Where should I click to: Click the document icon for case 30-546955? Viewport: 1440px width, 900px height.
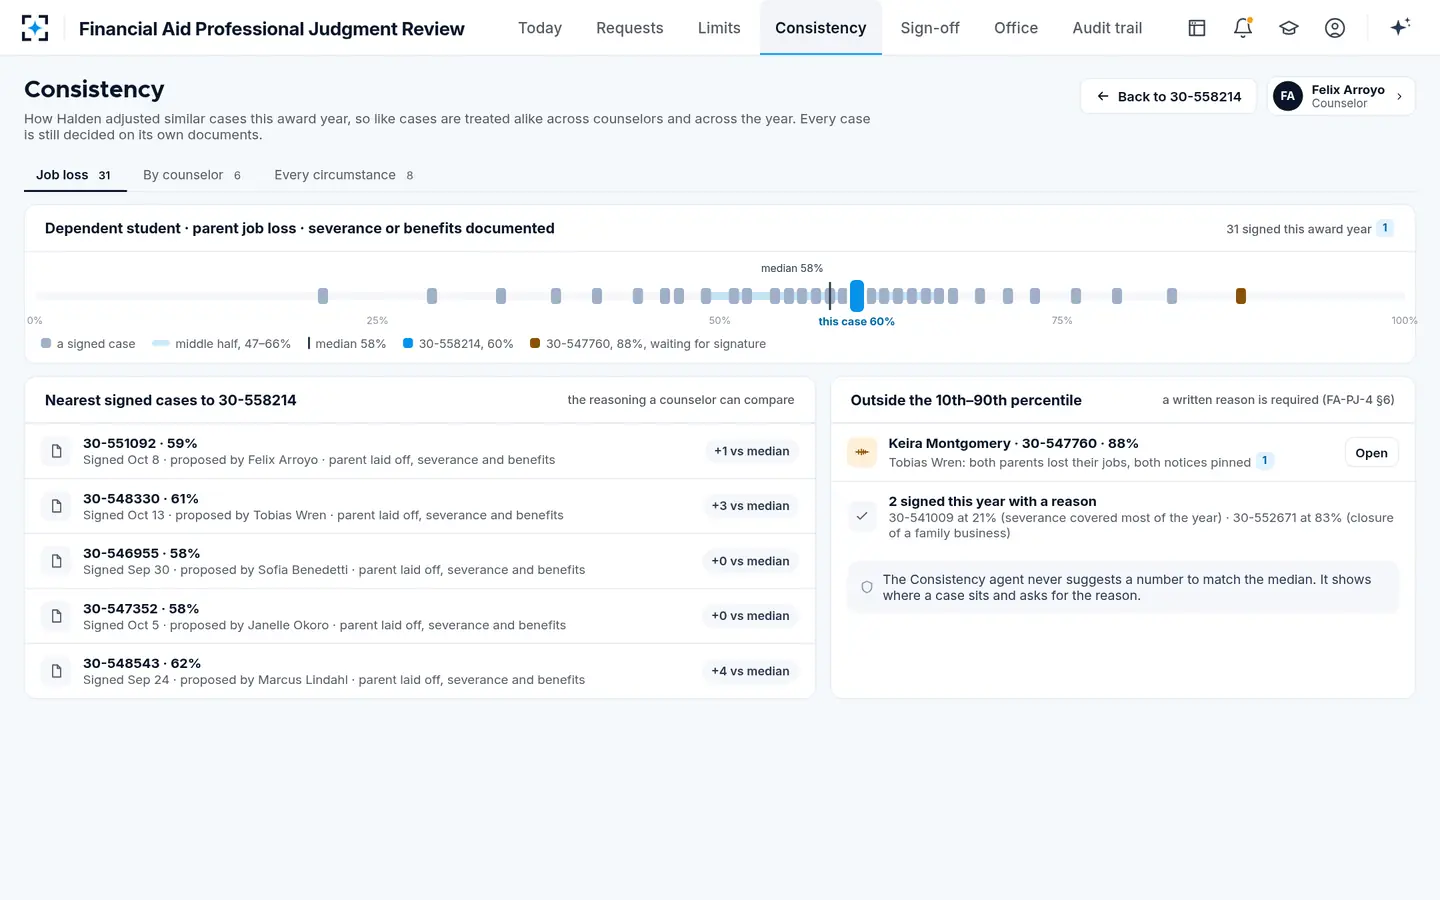pyautogui.click(x=57, y=561)
